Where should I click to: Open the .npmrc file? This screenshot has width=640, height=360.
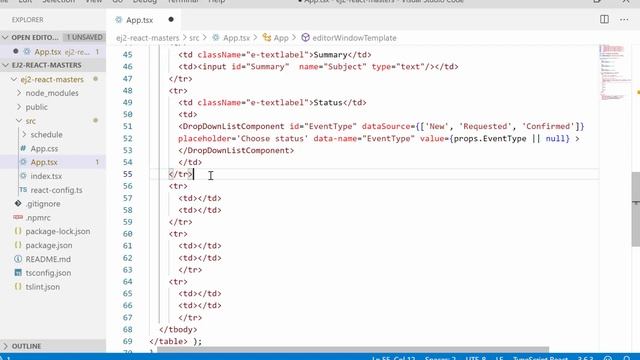point(38,218)
